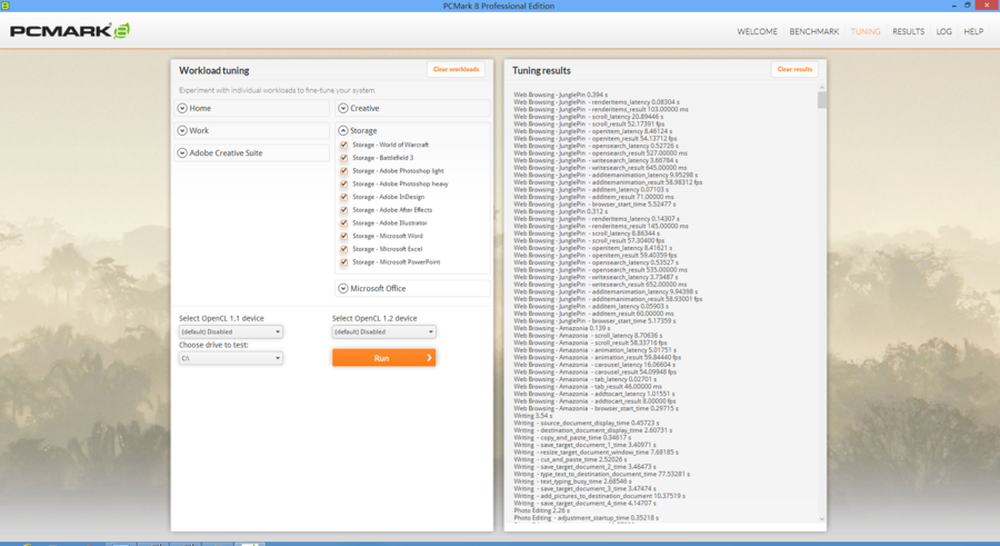Screen dimensions: 1000x546
Task: Open the drive to test dropdown
Action: (231, 358)
